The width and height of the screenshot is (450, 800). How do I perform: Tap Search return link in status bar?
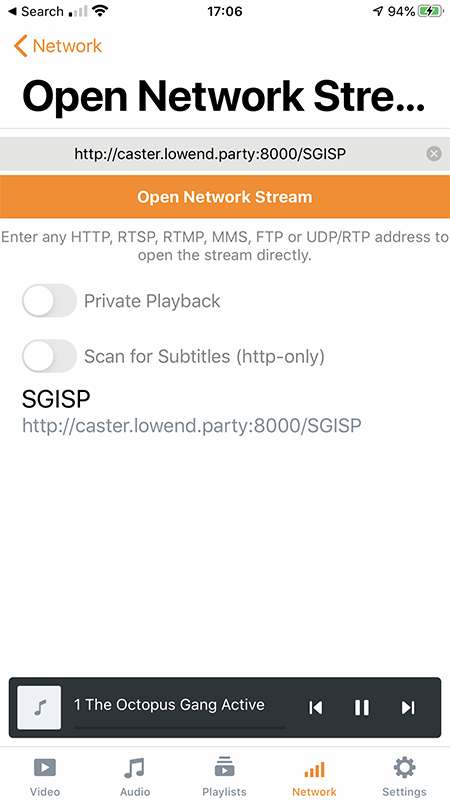click(35, 12)
